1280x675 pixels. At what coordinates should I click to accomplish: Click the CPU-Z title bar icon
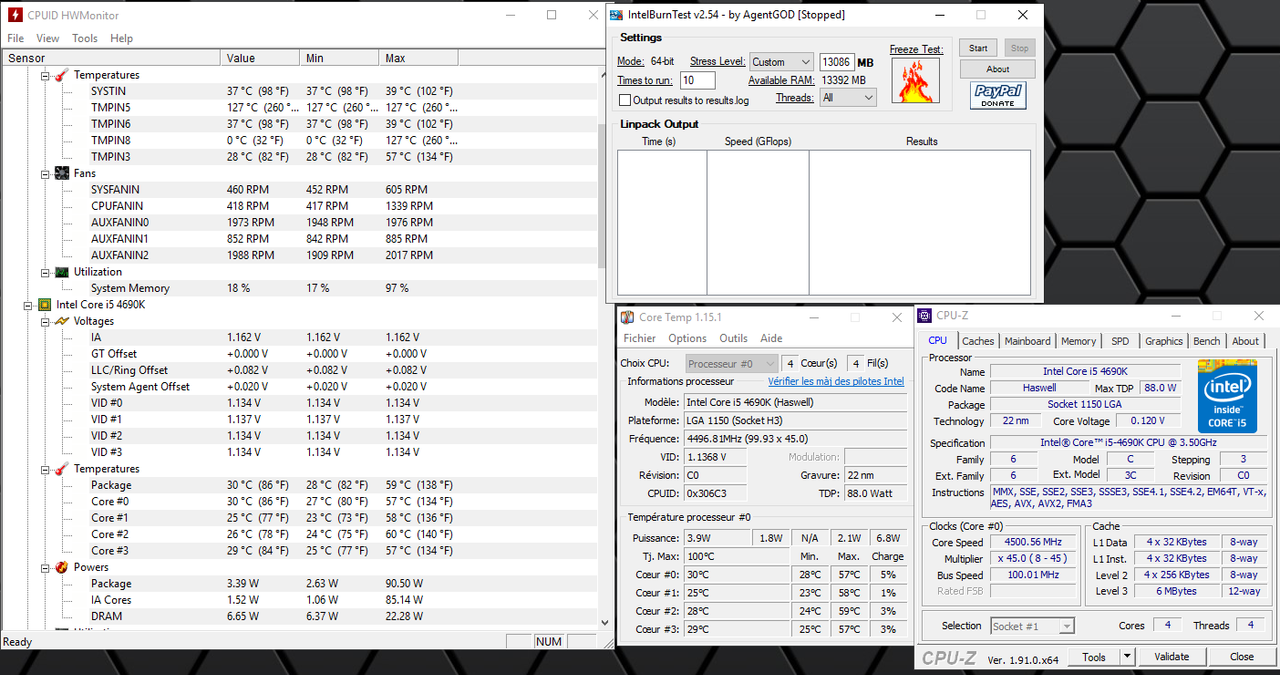[925, 315]
